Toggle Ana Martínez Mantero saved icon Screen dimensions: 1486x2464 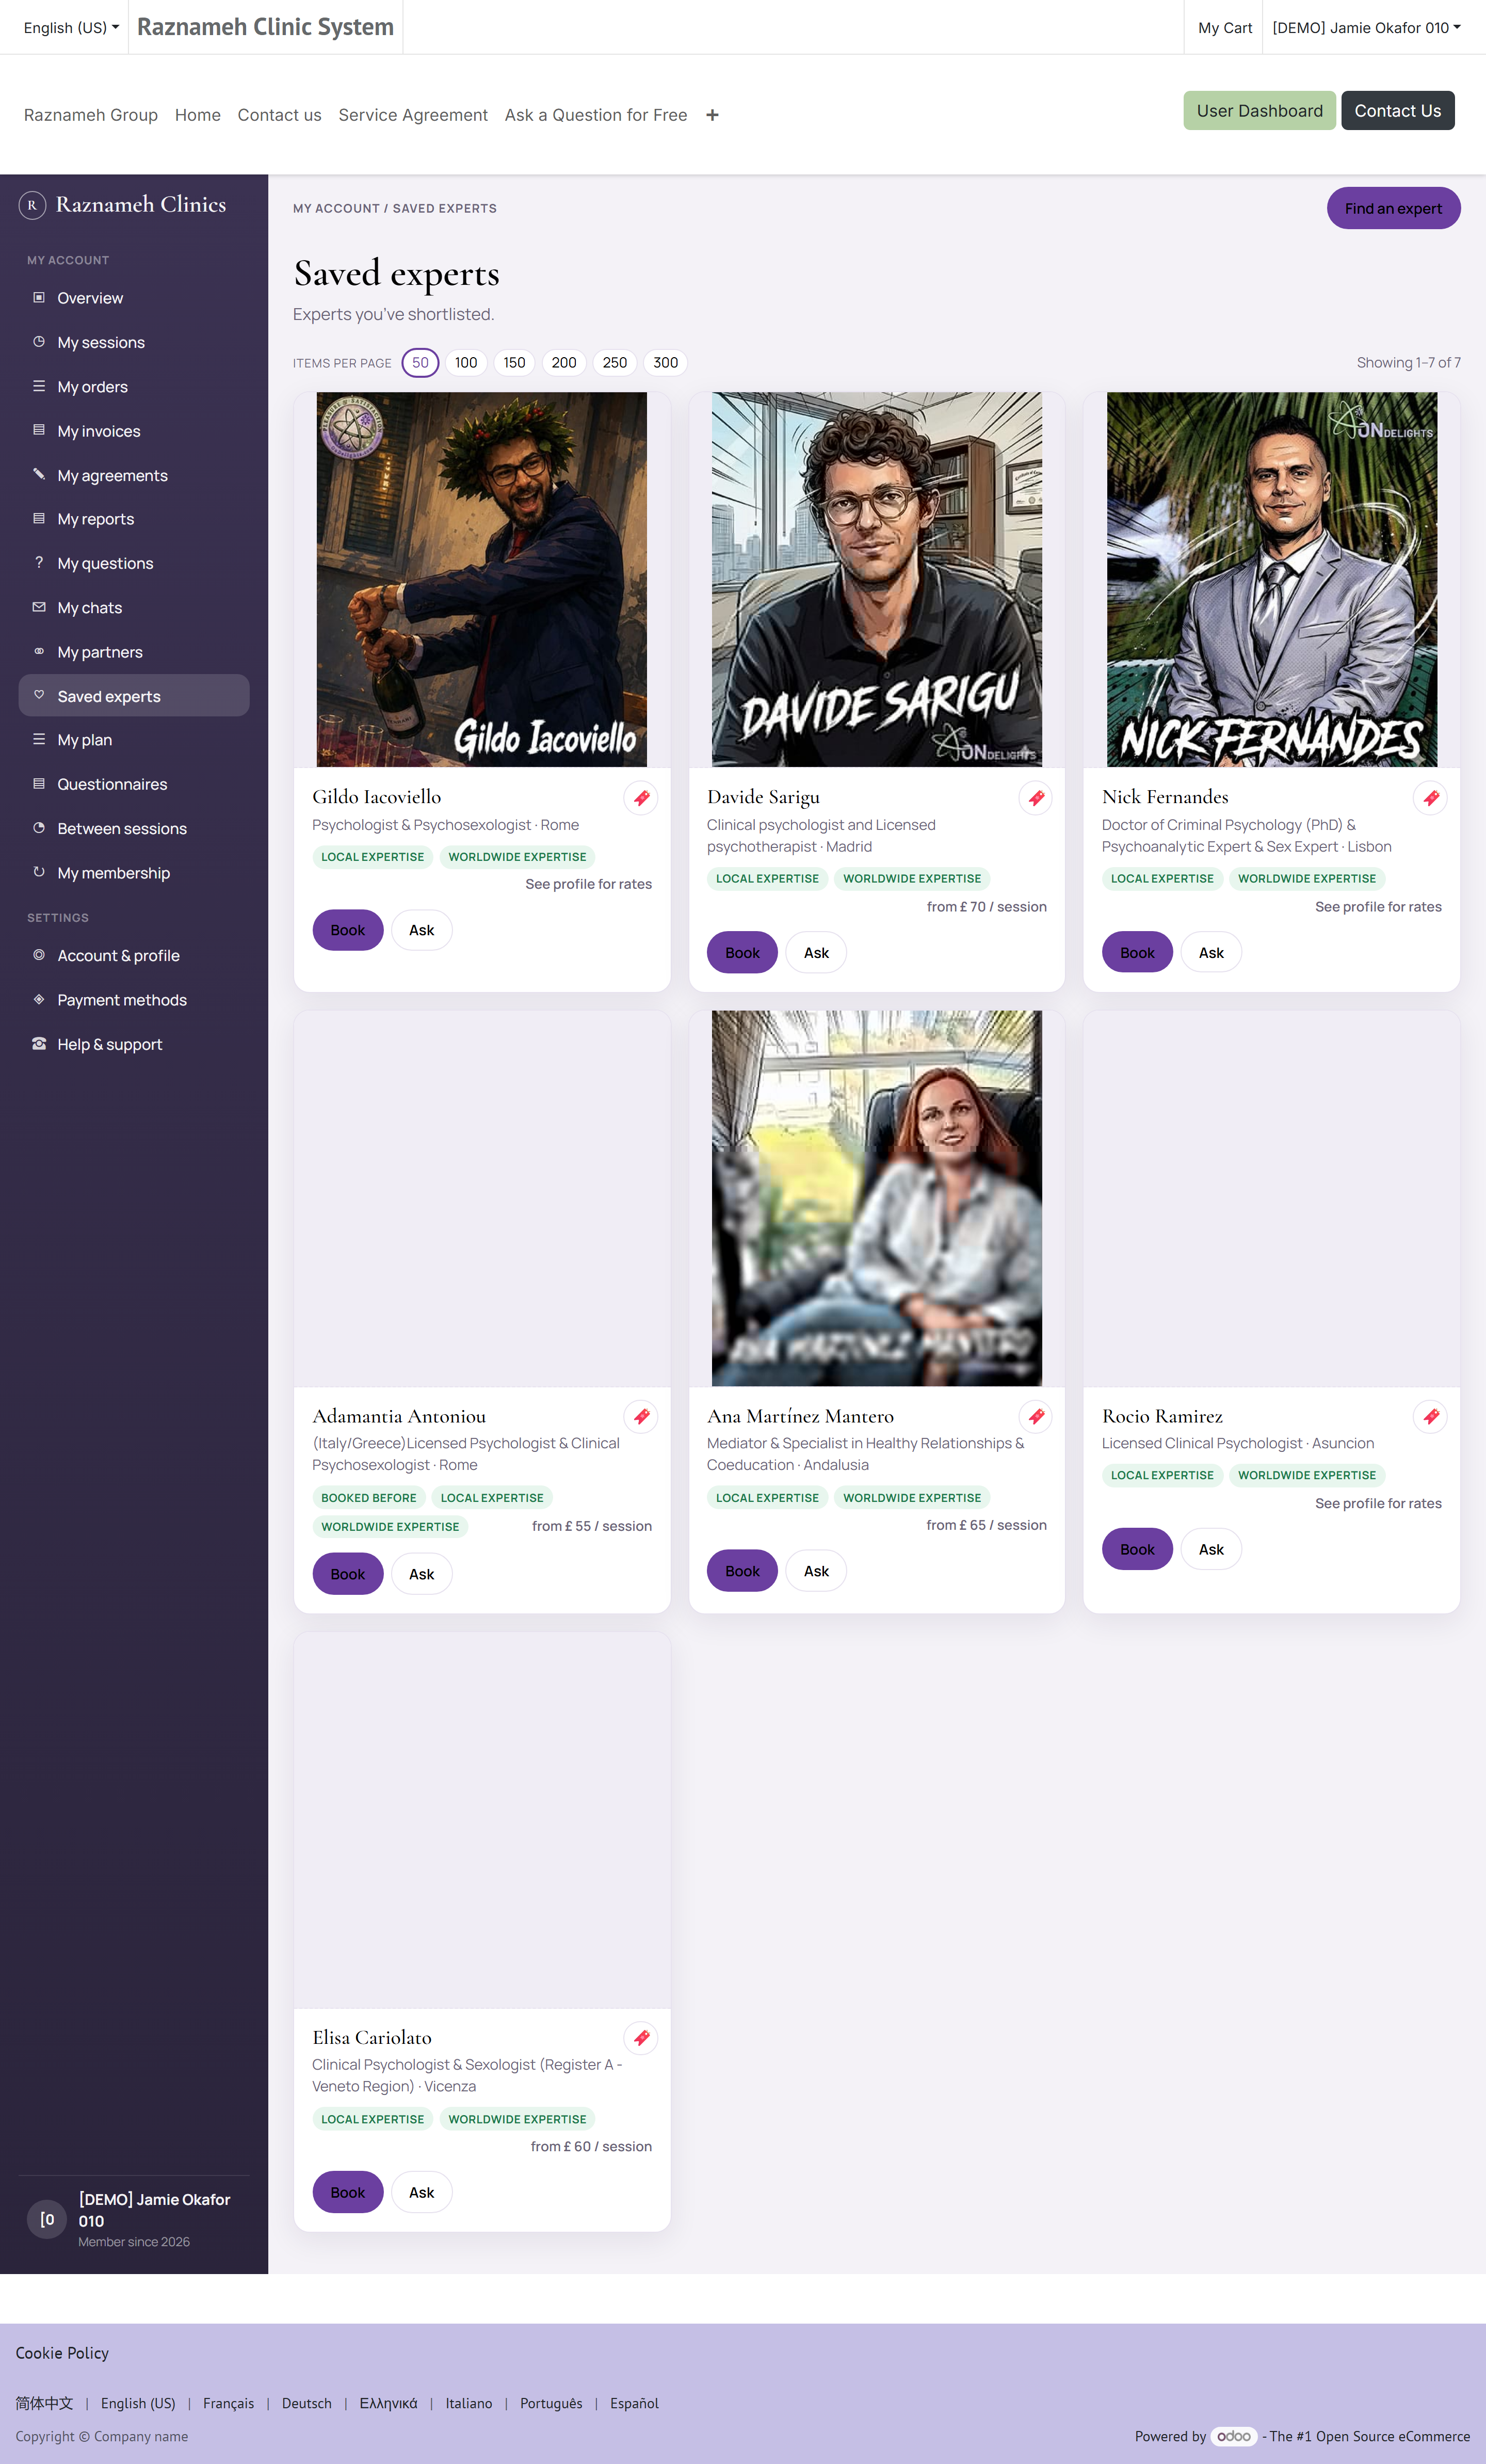click(x=1036, y=1416)
